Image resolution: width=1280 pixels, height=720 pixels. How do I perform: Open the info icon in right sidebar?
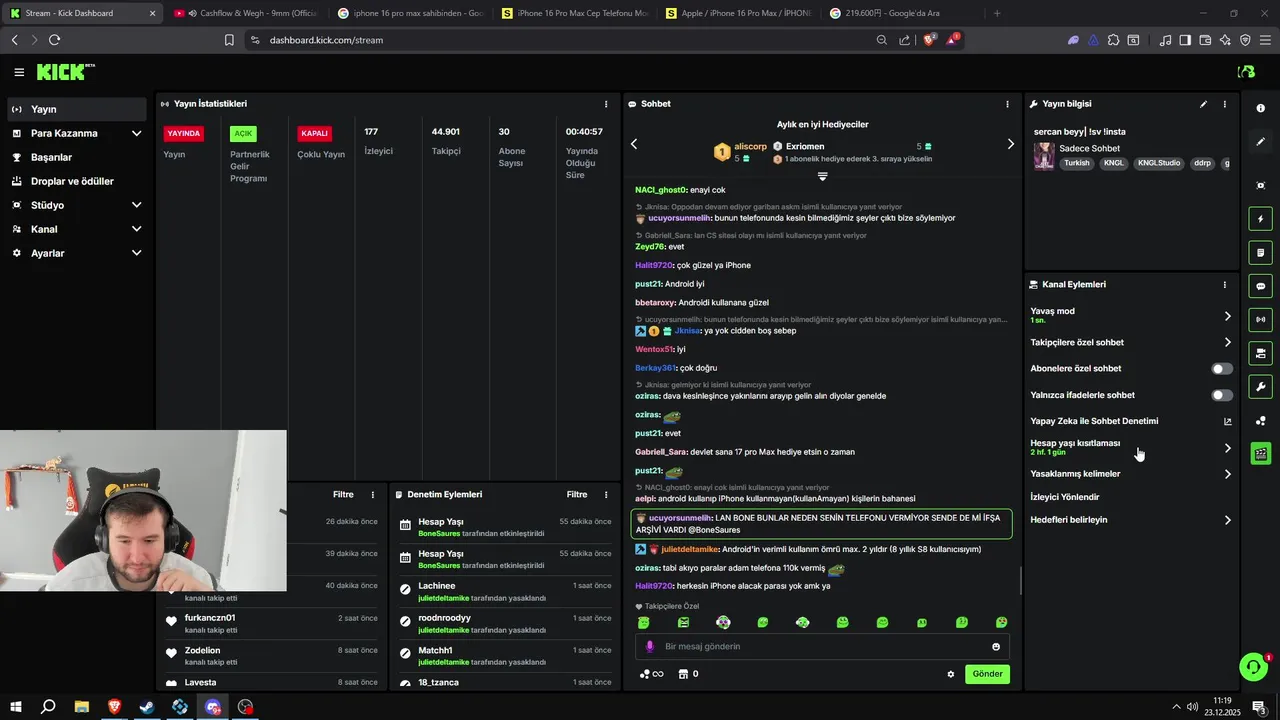pyautogui.click(x=1261, y=108)
